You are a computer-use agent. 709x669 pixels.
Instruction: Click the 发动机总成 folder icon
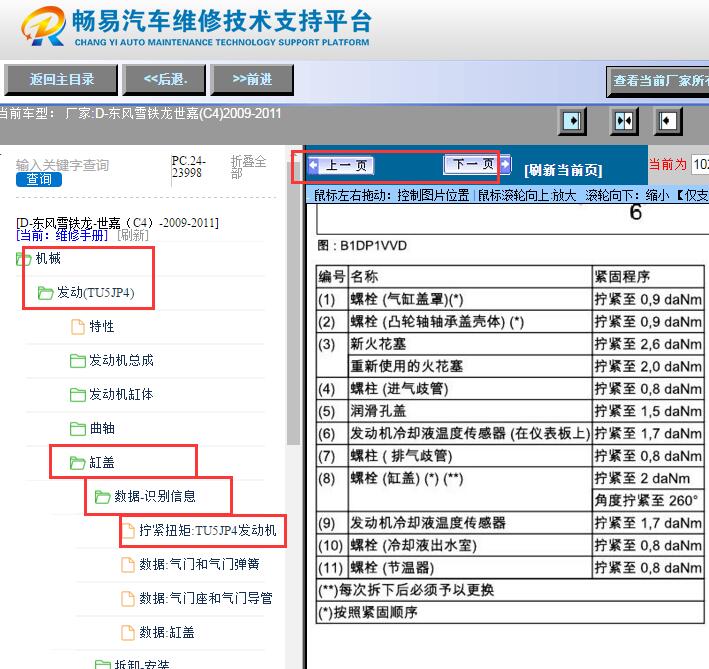(78, 361)
